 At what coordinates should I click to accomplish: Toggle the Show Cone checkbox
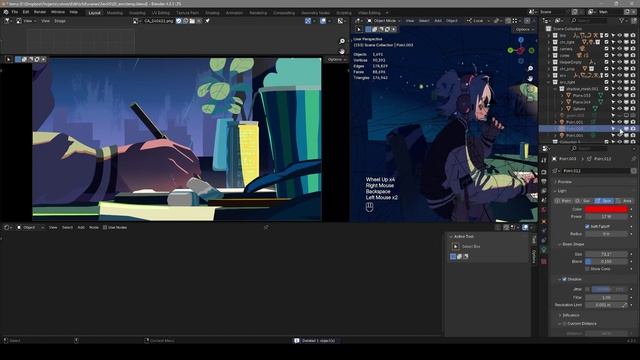[x=587, y=269]
